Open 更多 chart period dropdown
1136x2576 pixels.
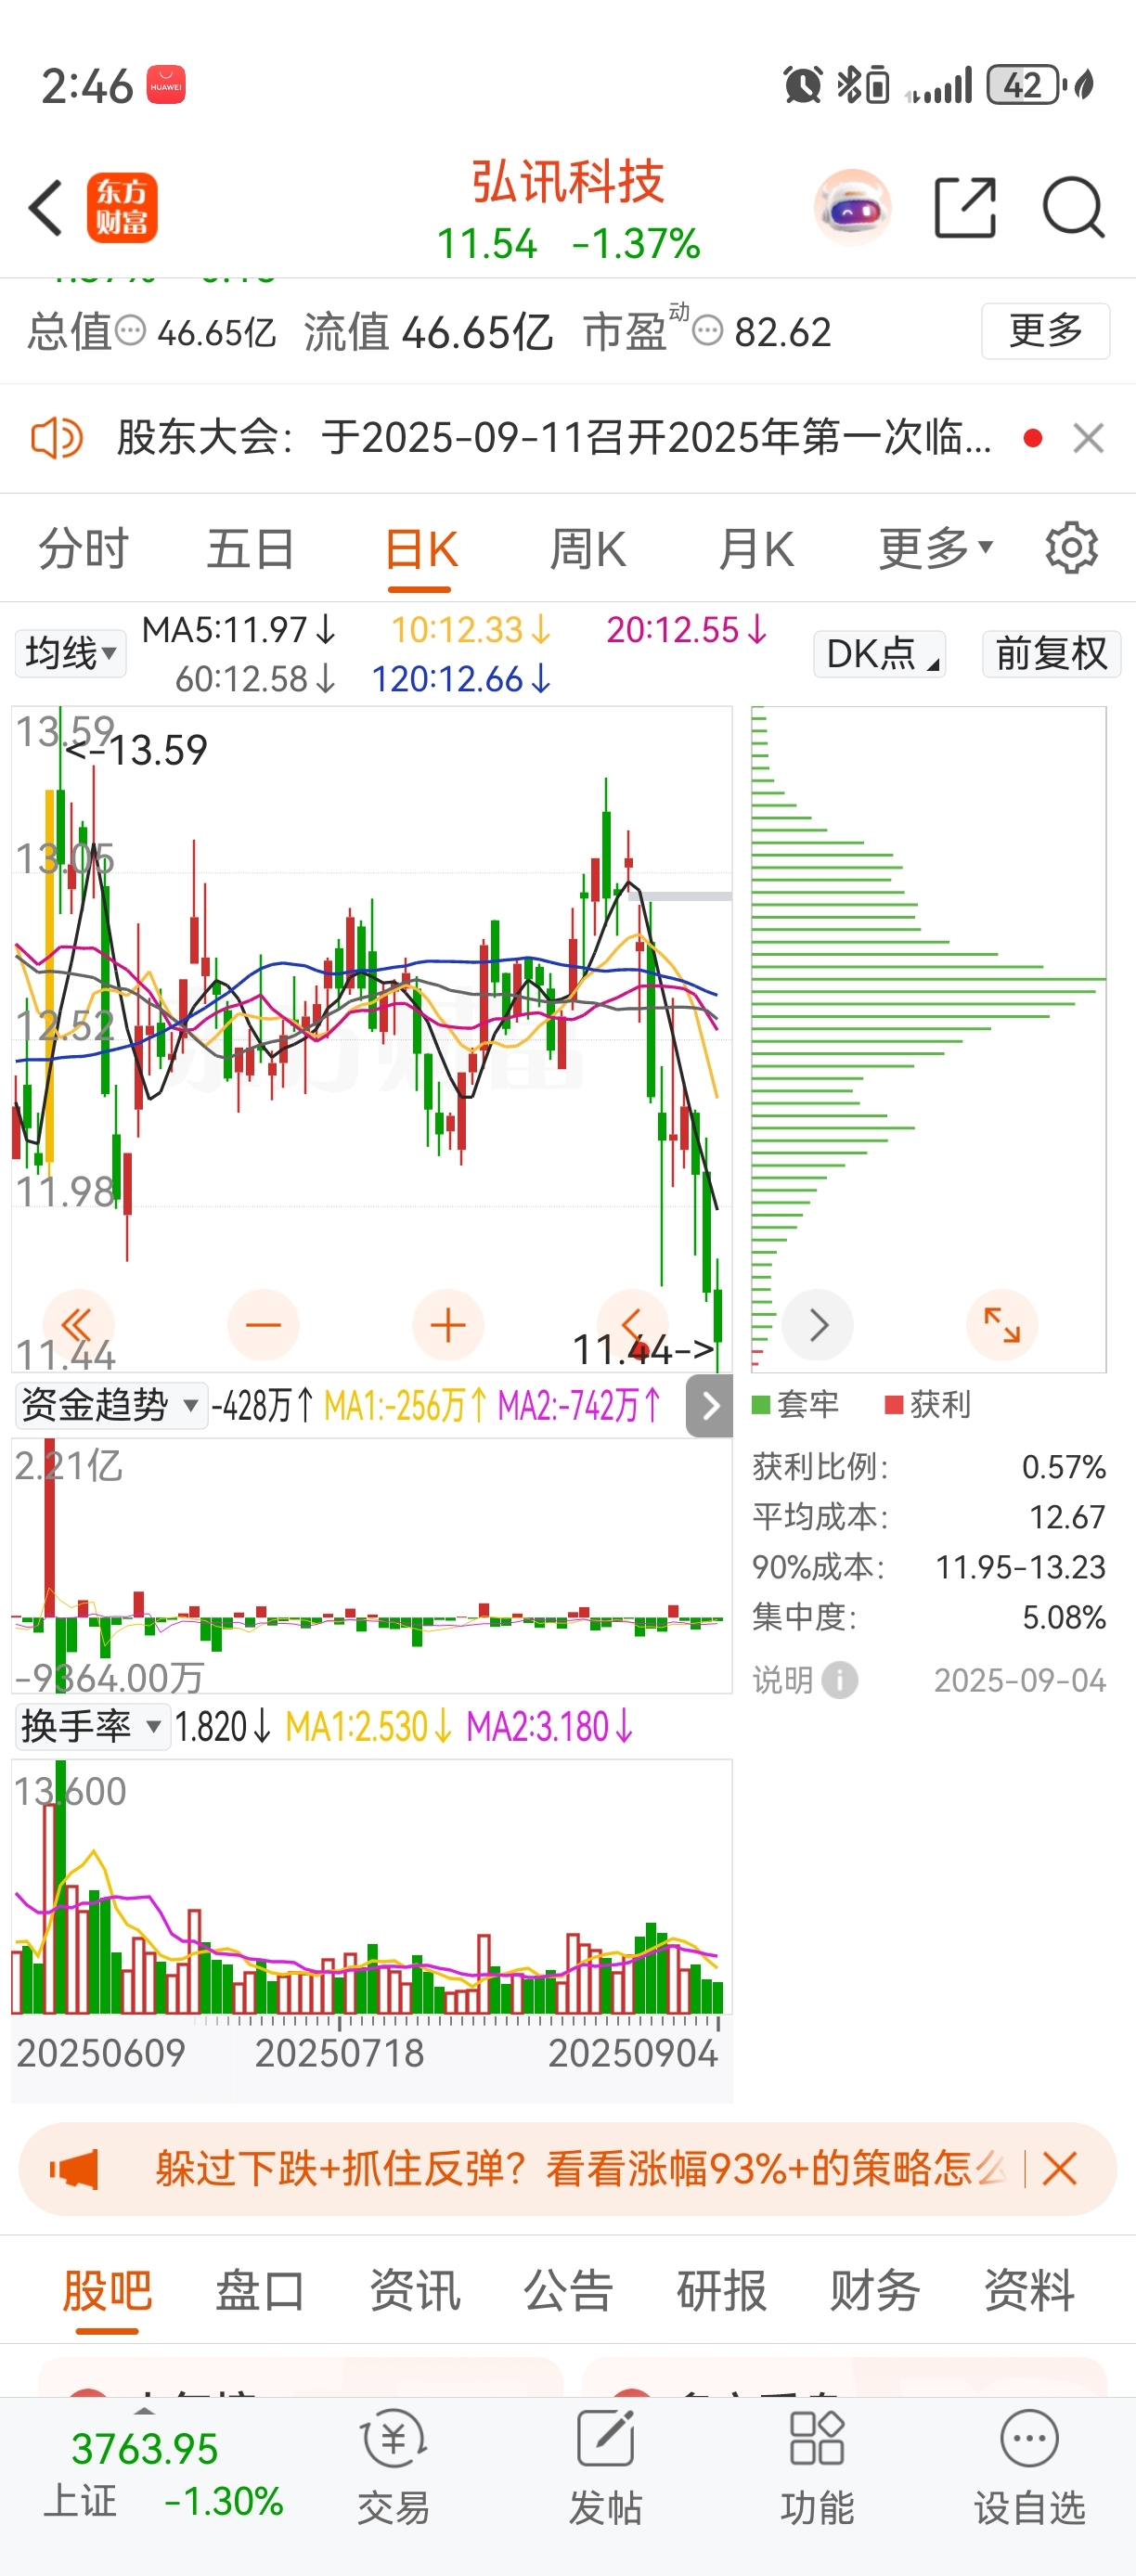[936, 548]
